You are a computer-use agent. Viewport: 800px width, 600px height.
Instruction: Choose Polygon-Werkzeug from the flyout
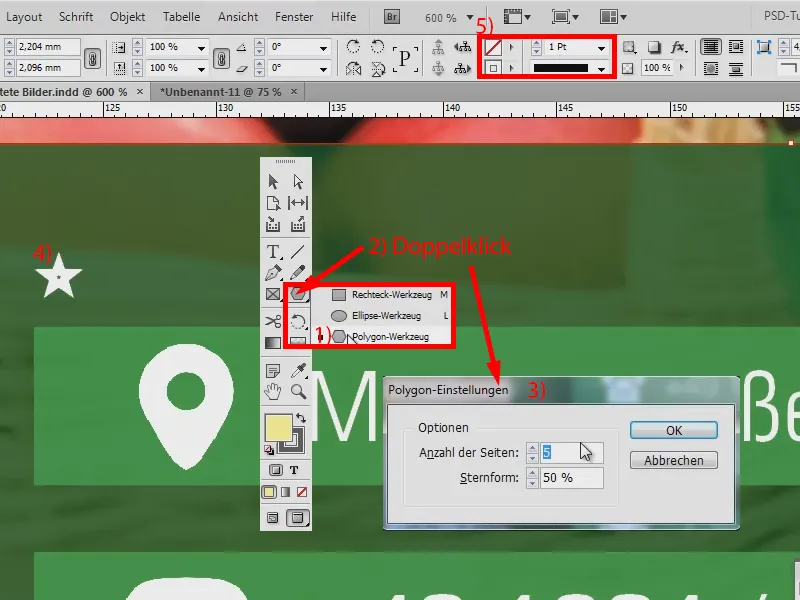pos(383,336)
